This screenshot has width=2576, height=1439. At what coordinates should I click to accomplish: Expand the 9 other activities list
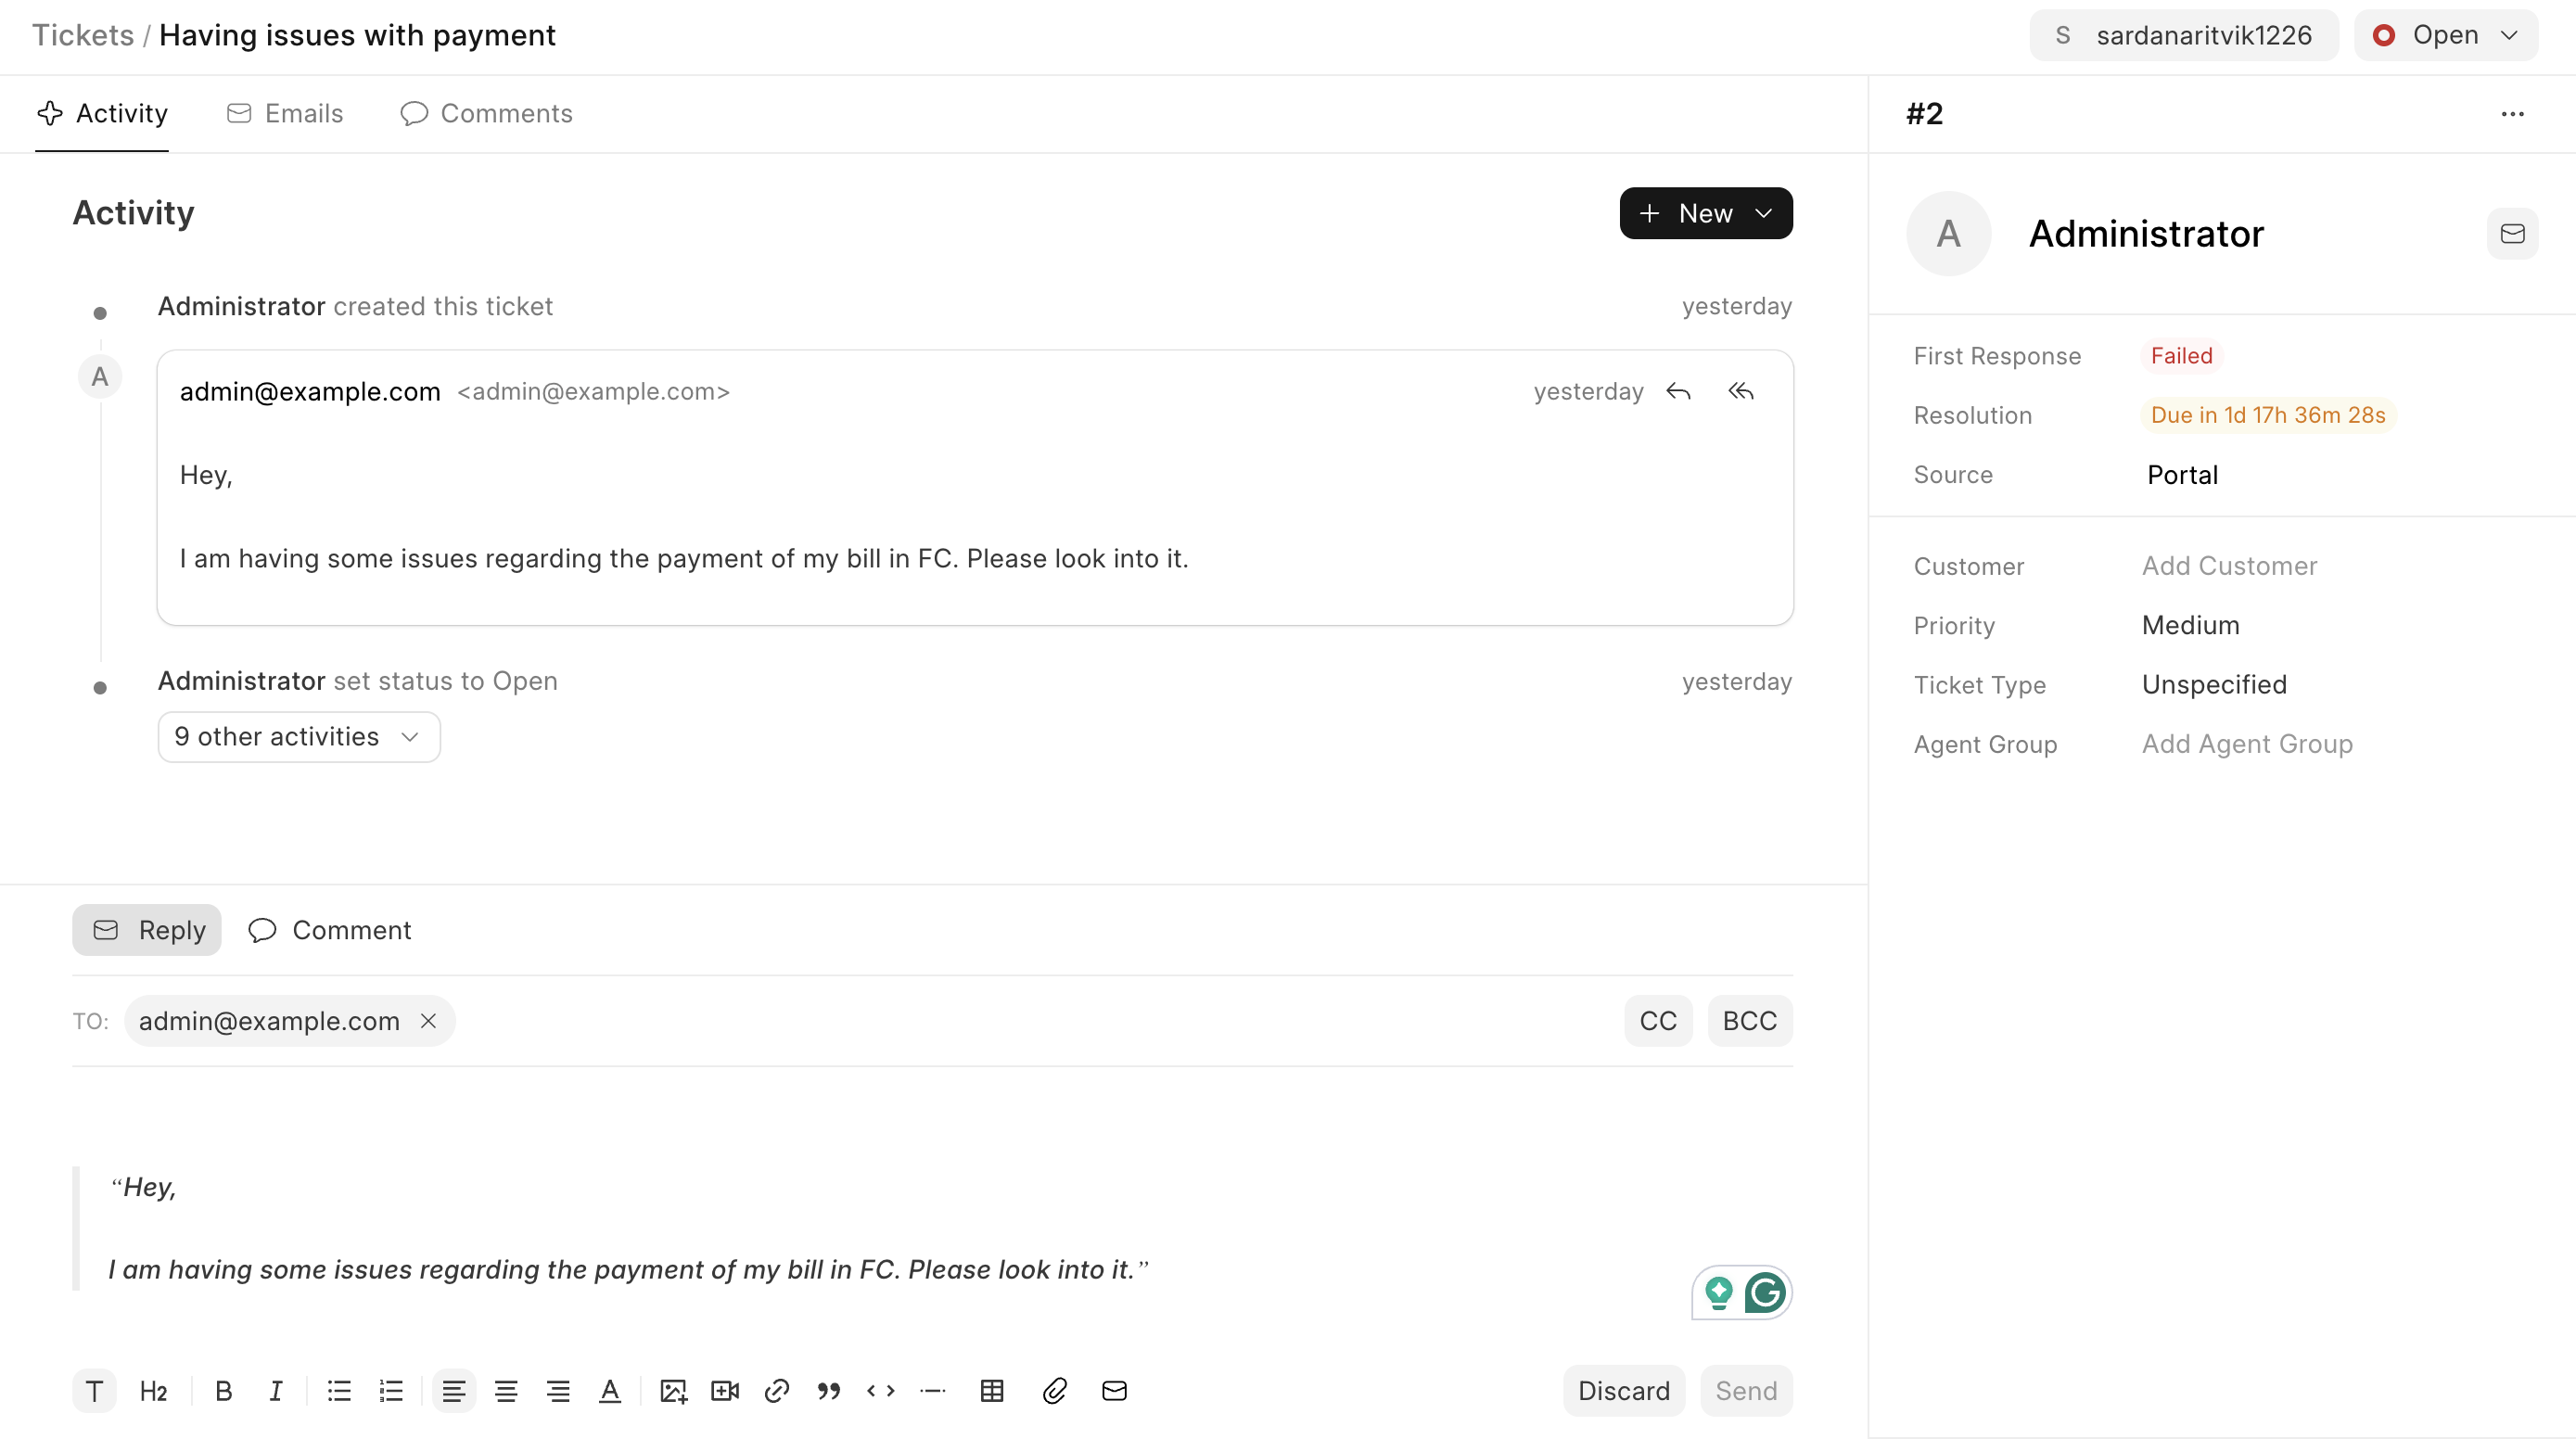[298, 737]
